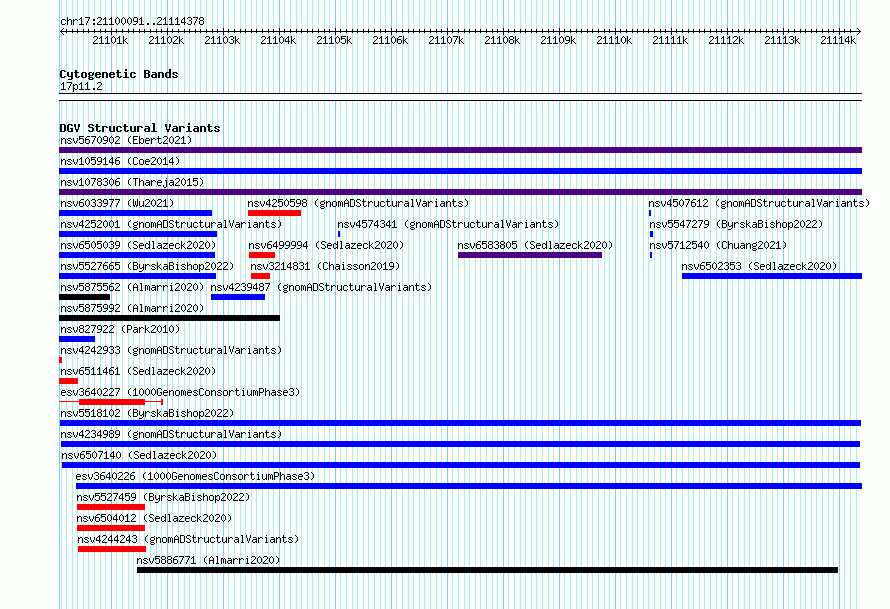The image size is (890, 609).
Task: Click the nsv6033977 (Wu2021) label
Action: 117,203
